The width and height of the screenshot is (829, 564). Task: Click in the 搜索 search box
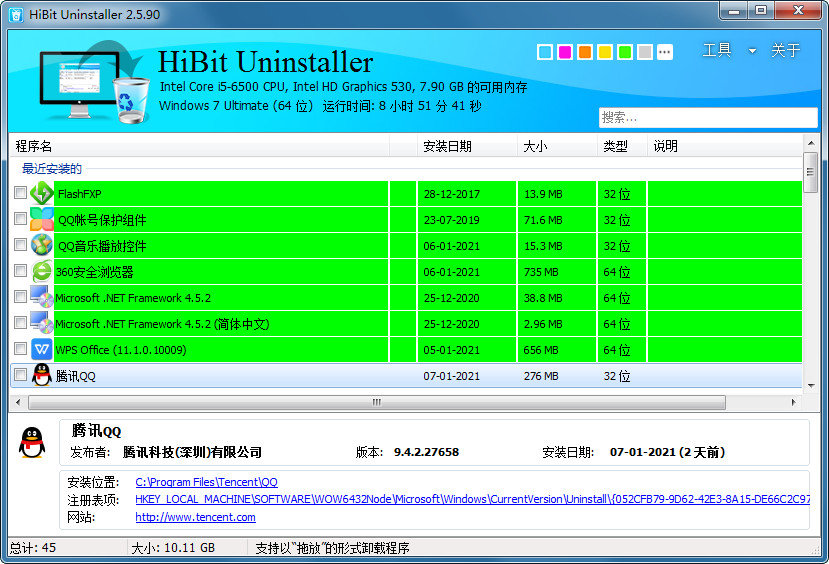[708, 117]
